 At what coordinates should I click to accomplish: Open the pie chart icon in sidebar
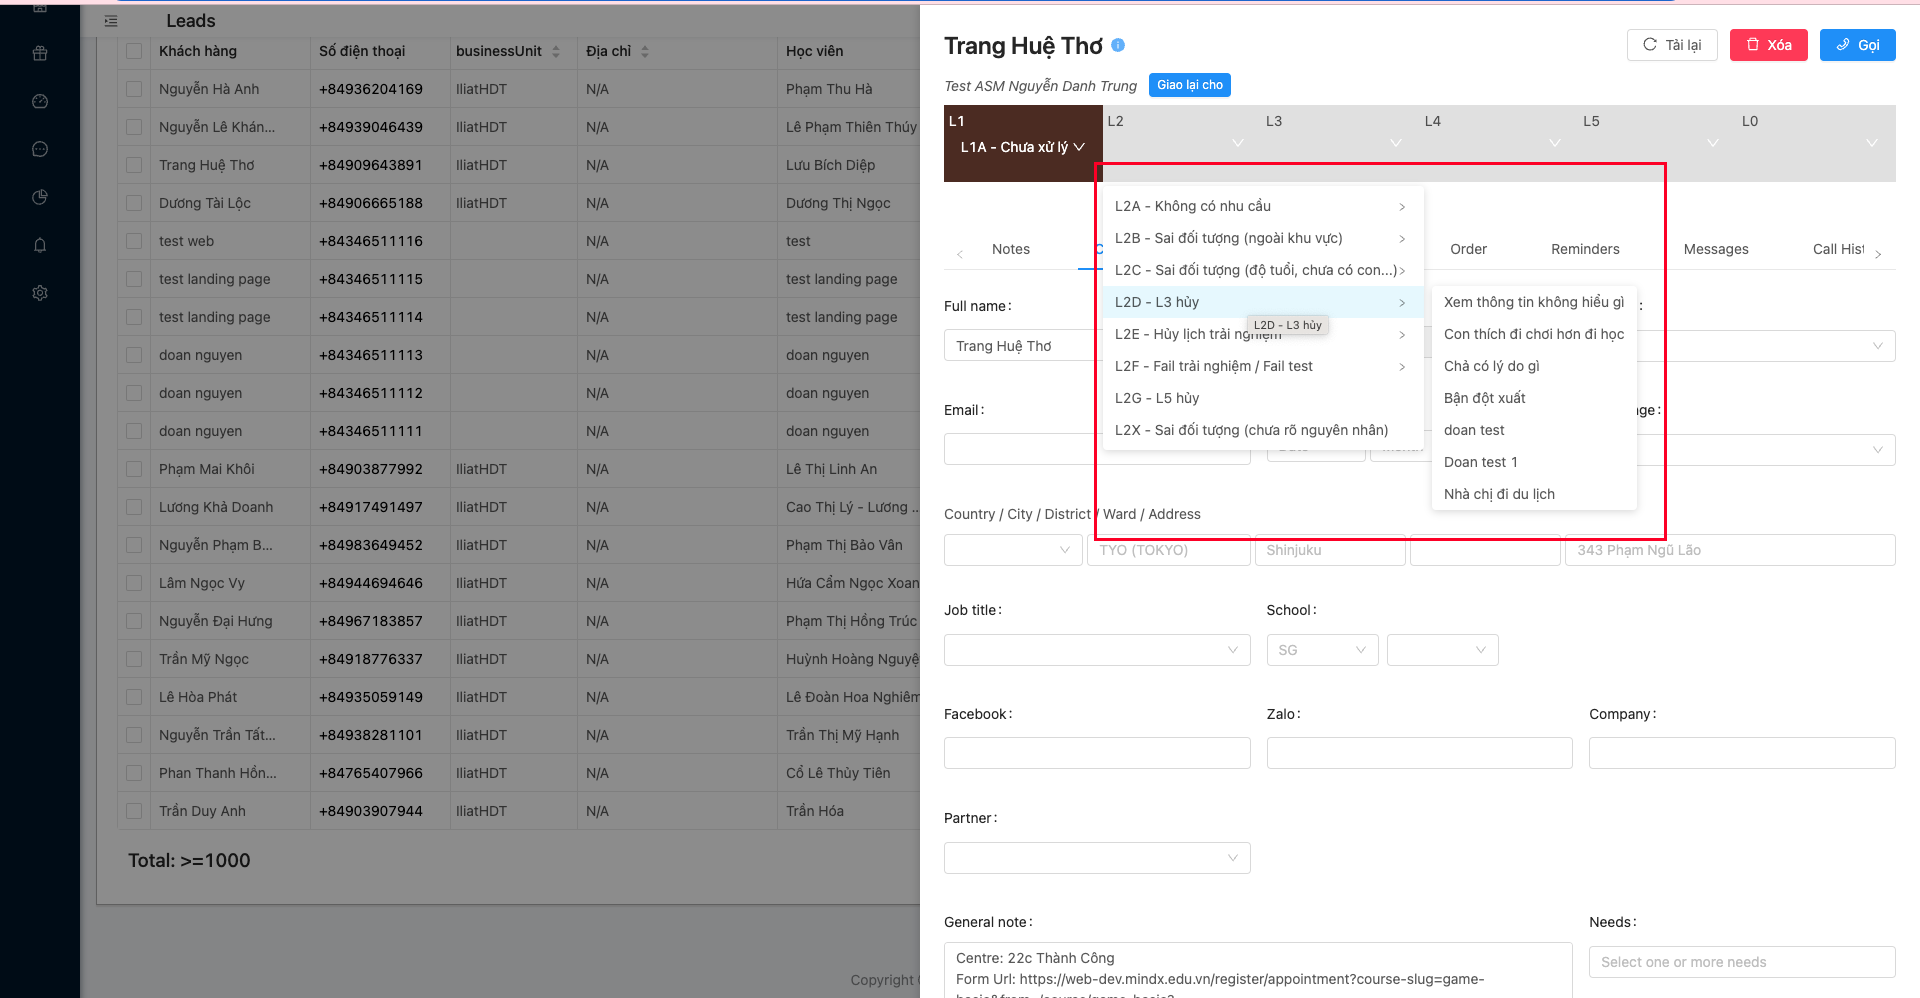[40, 197]
